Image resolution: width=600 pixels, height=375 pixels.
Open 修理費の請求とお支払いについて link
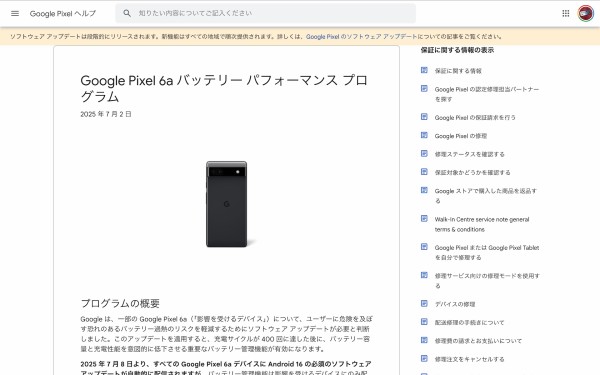478,341
